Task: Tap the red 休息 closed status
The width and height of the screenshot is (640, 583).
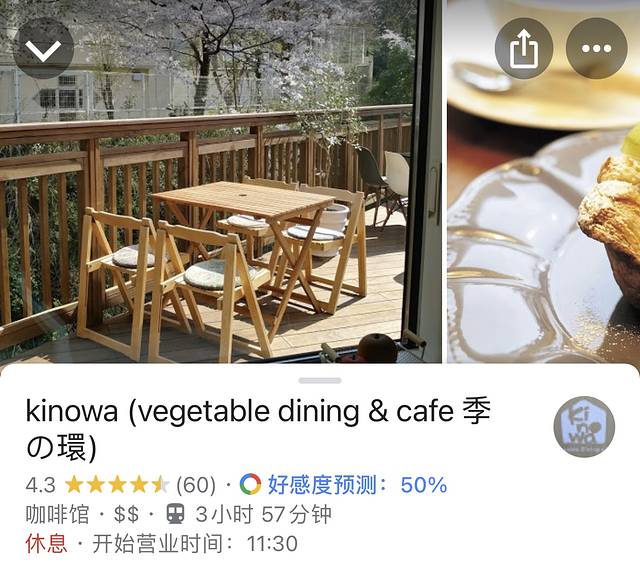Action: [x=46, y=543]
